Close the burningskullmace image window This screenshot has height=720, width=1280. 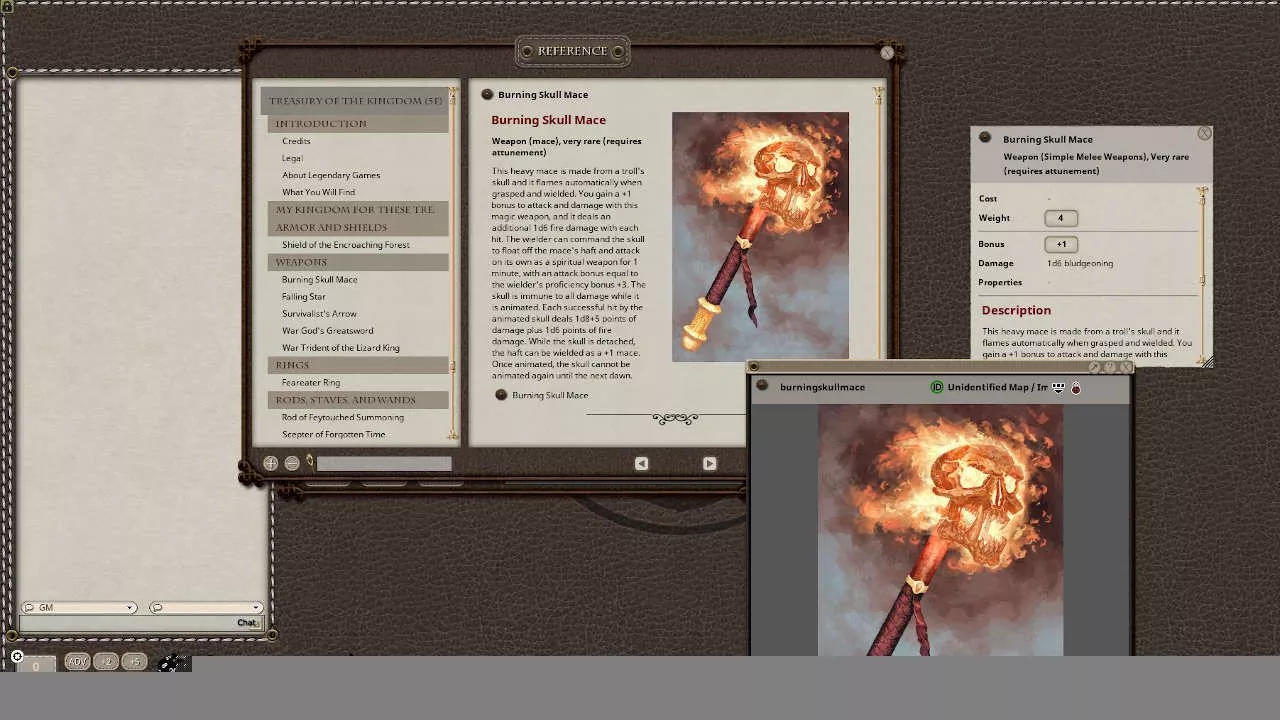point(1125,367)
